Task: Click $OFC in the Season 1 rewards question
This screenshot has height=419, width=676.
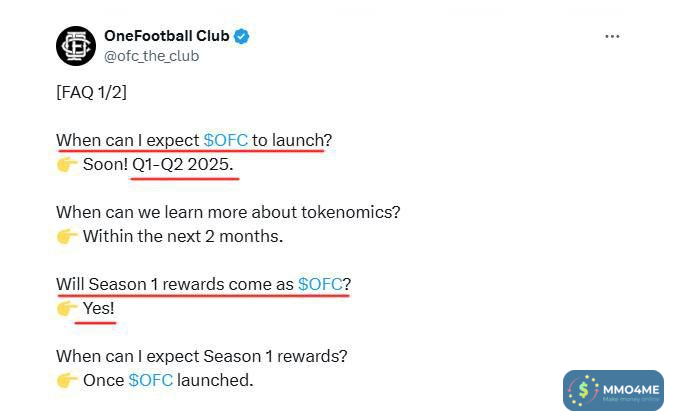Action: coord(320,284)
